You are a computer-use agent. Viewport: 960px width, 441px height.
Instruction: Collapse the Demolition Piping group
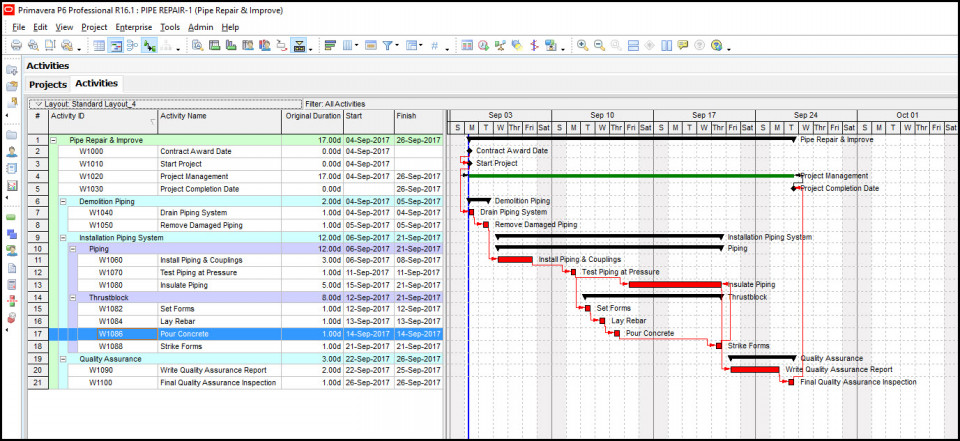(x=63, y=201)
